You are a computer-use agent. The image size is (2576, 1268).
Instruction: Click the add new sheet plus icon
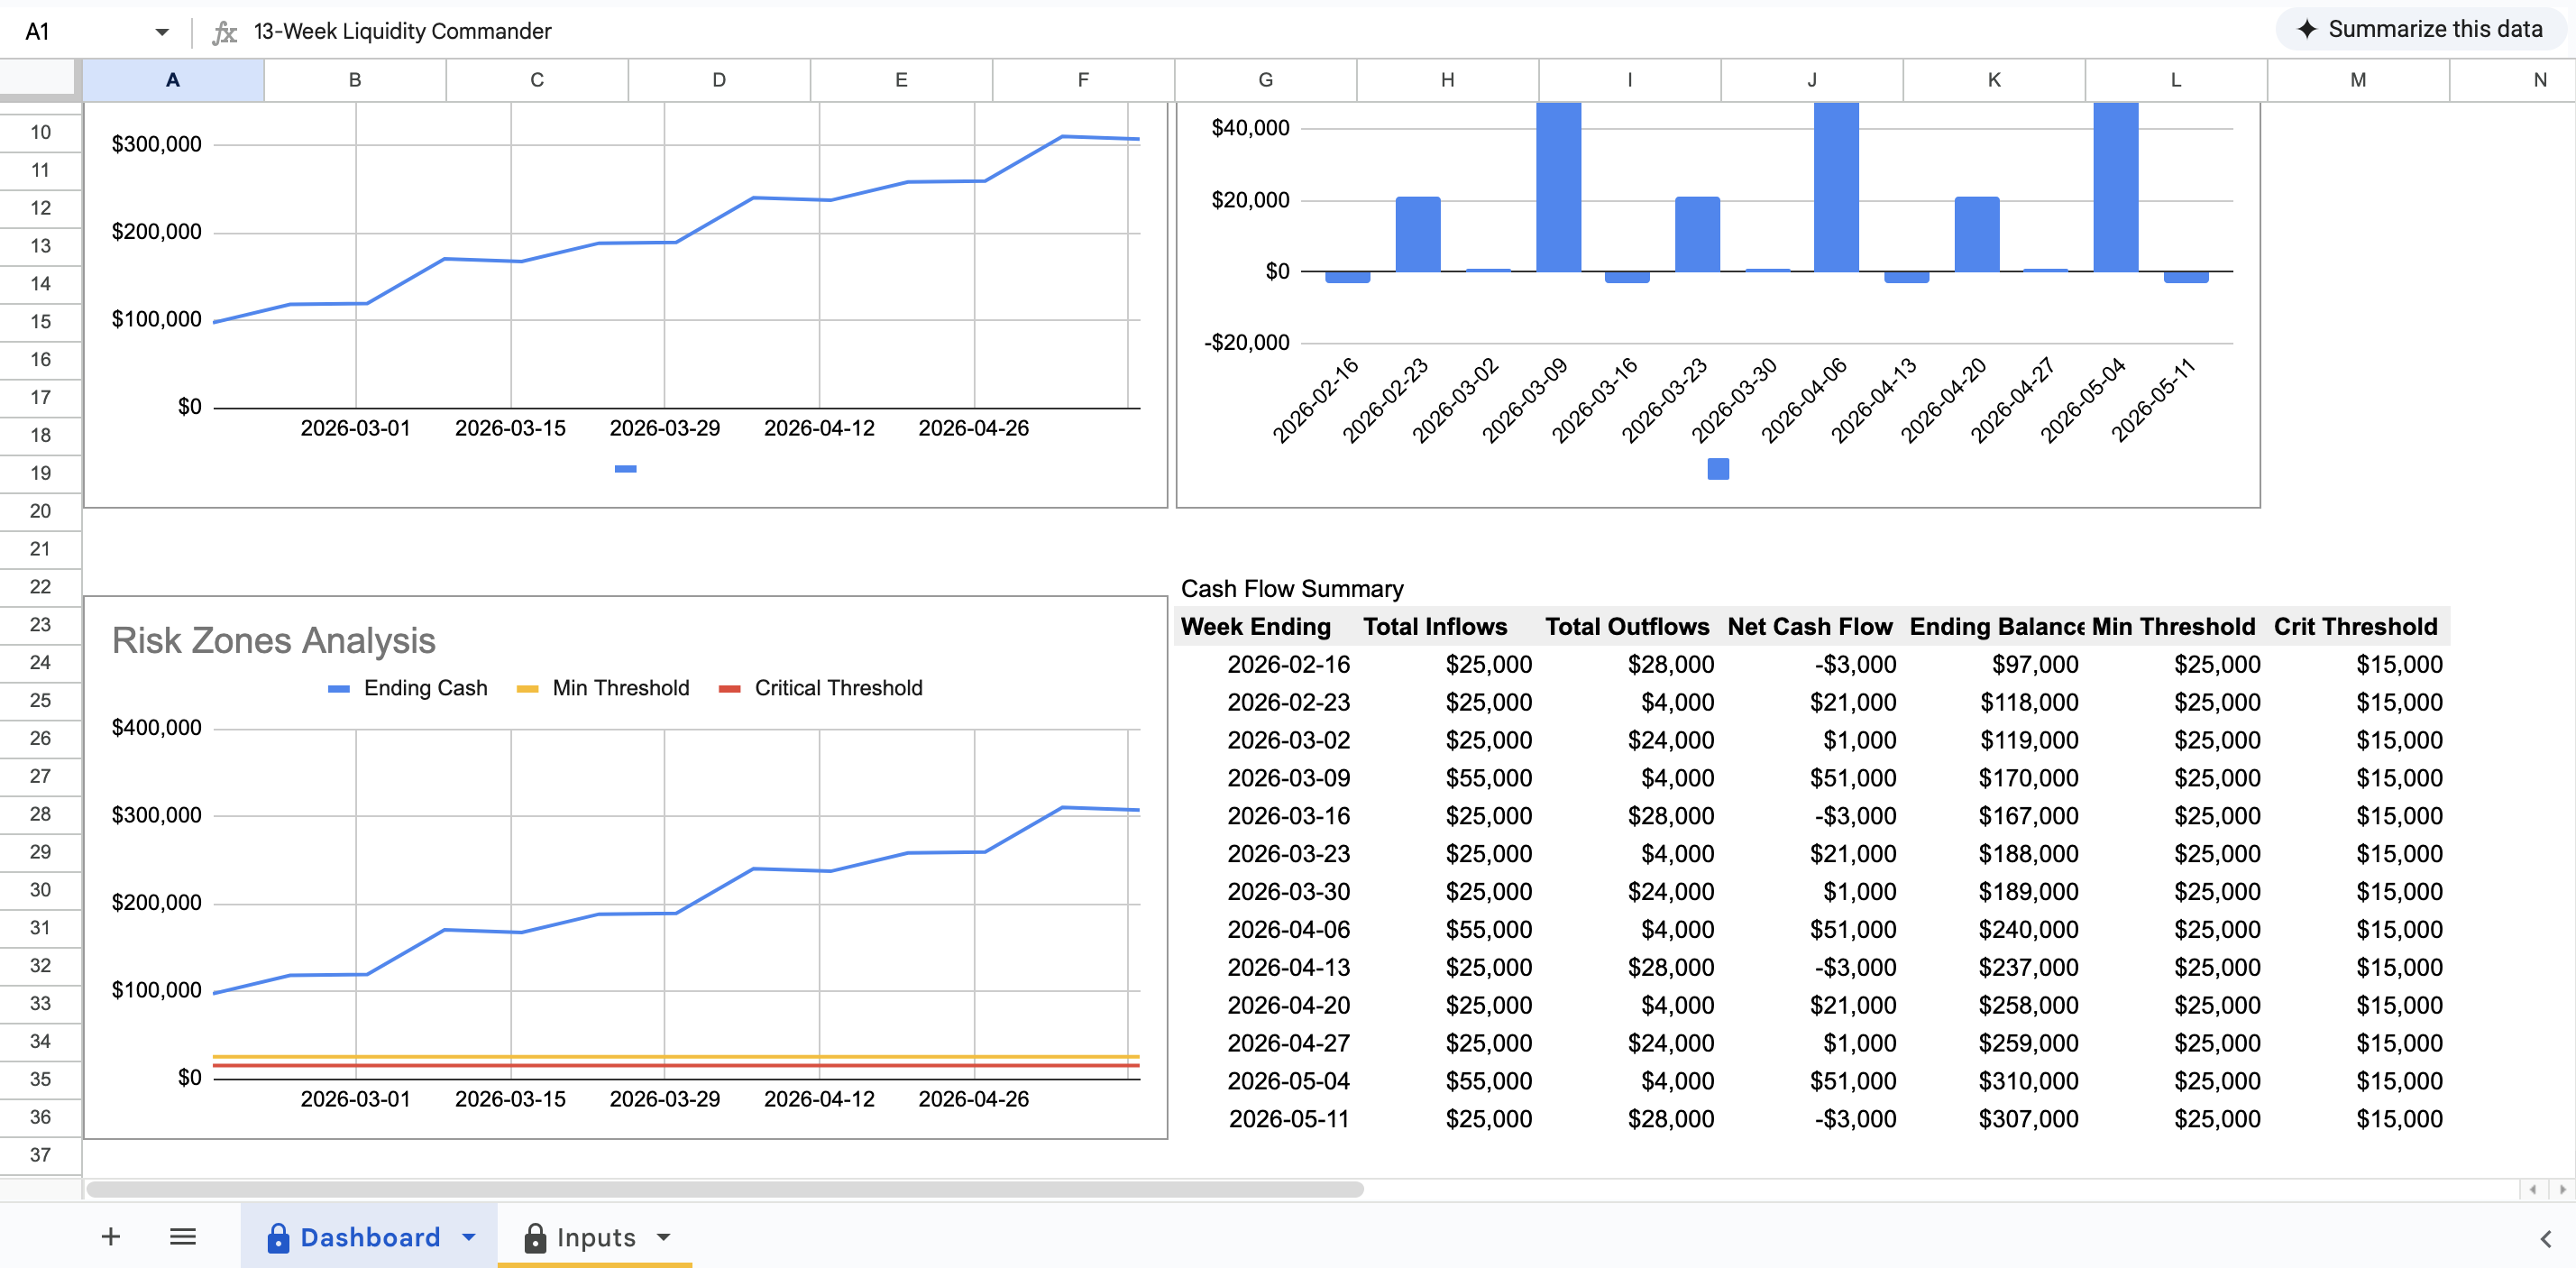pyautogui.click(x=111, y=1237)
